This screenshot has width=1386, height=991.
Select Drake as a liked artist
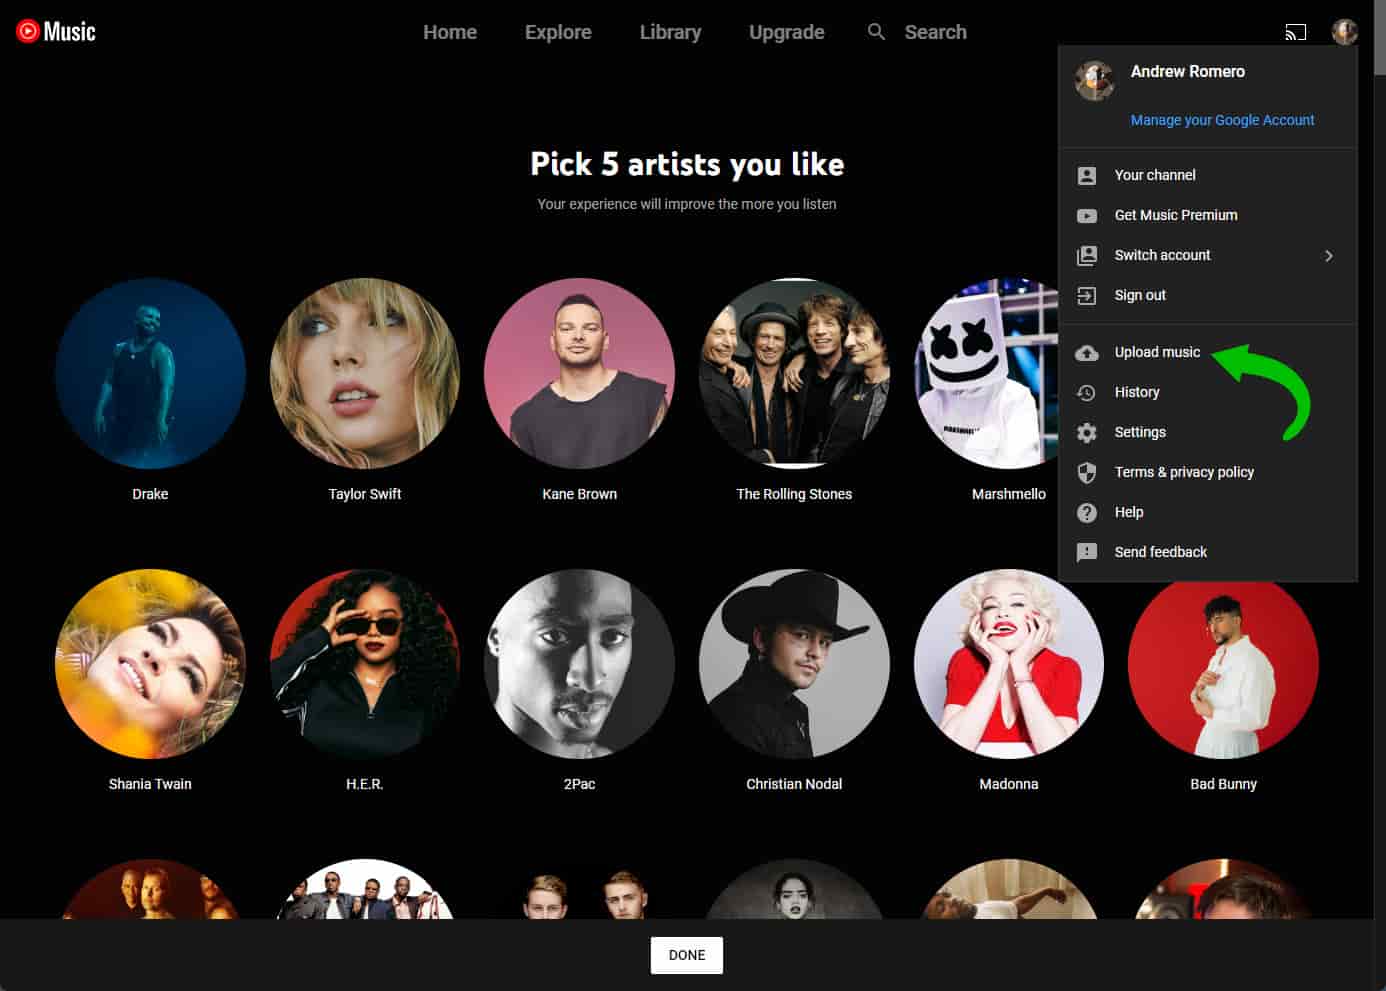(x=150, y=373)
